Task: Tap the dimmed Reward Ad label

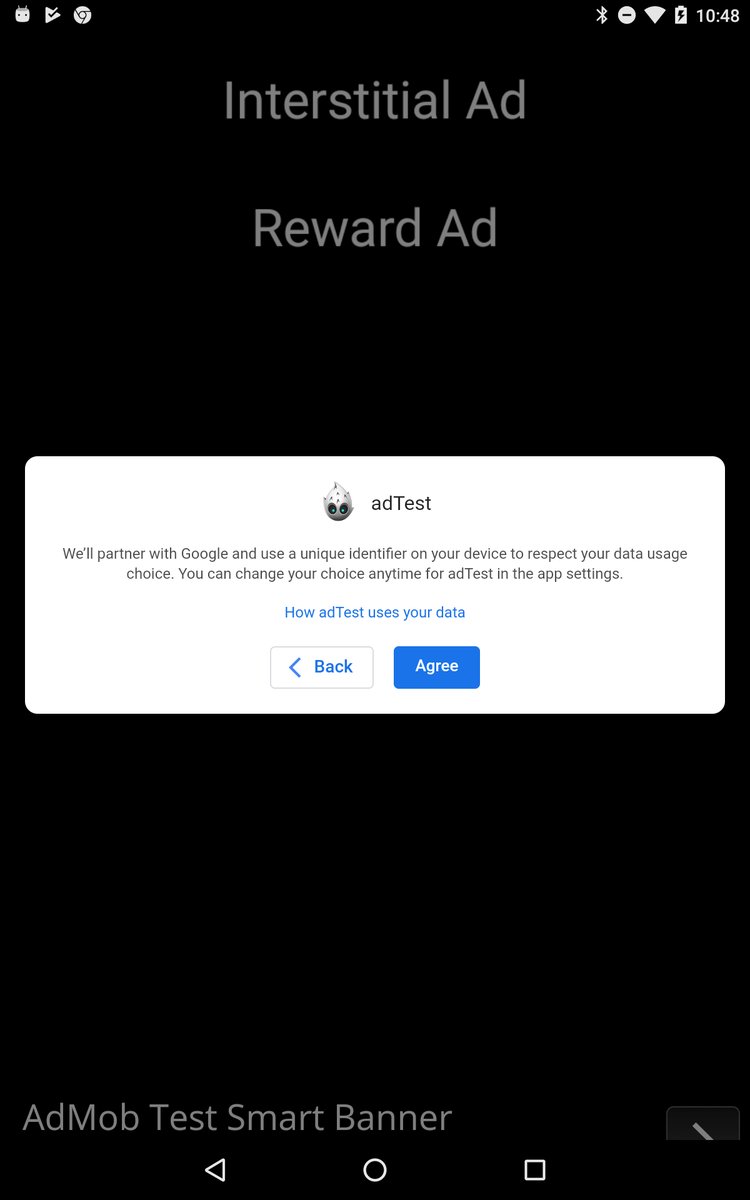Action: pyautogui.click(x=375, y=228)
